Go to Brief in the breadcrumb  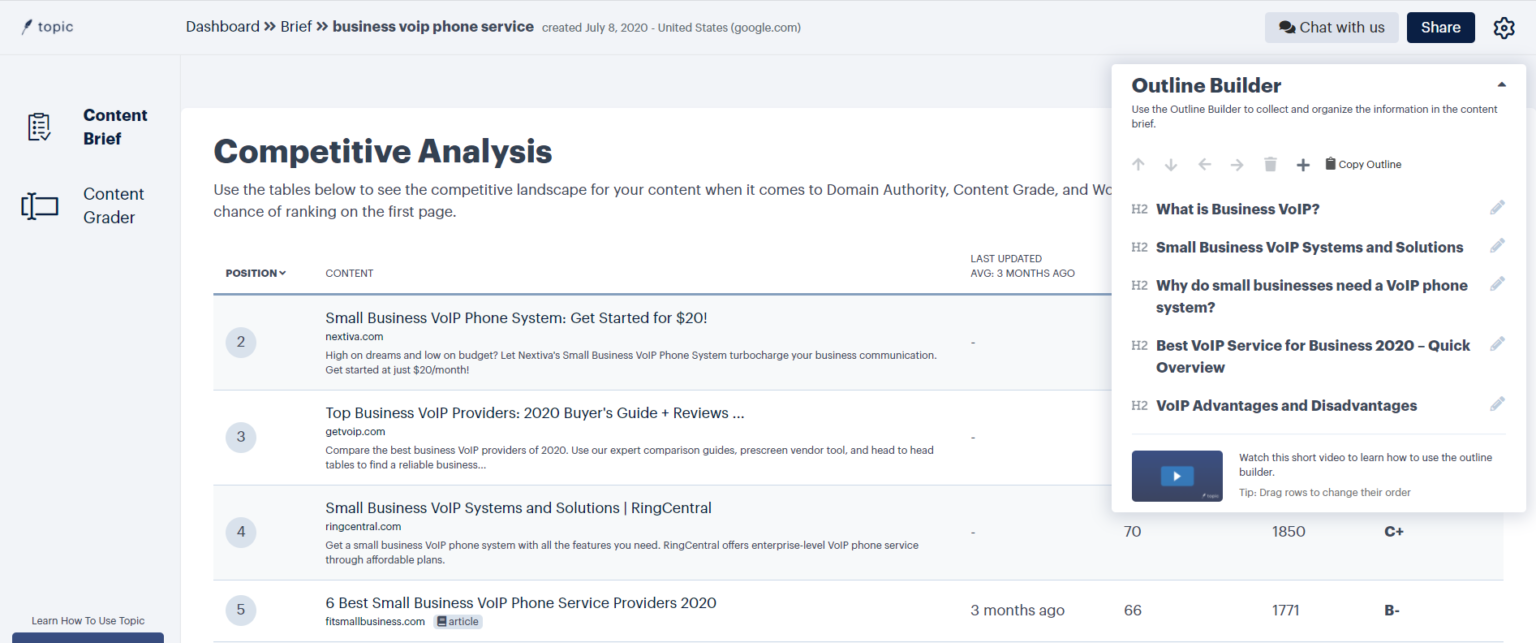pyautogui.click(x=296, y=27)
